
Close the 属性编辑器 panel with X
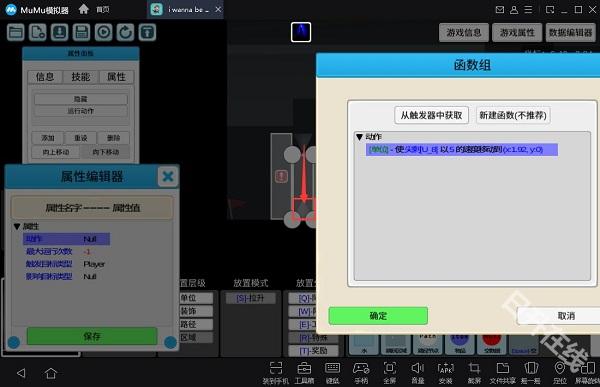(168, 176)
